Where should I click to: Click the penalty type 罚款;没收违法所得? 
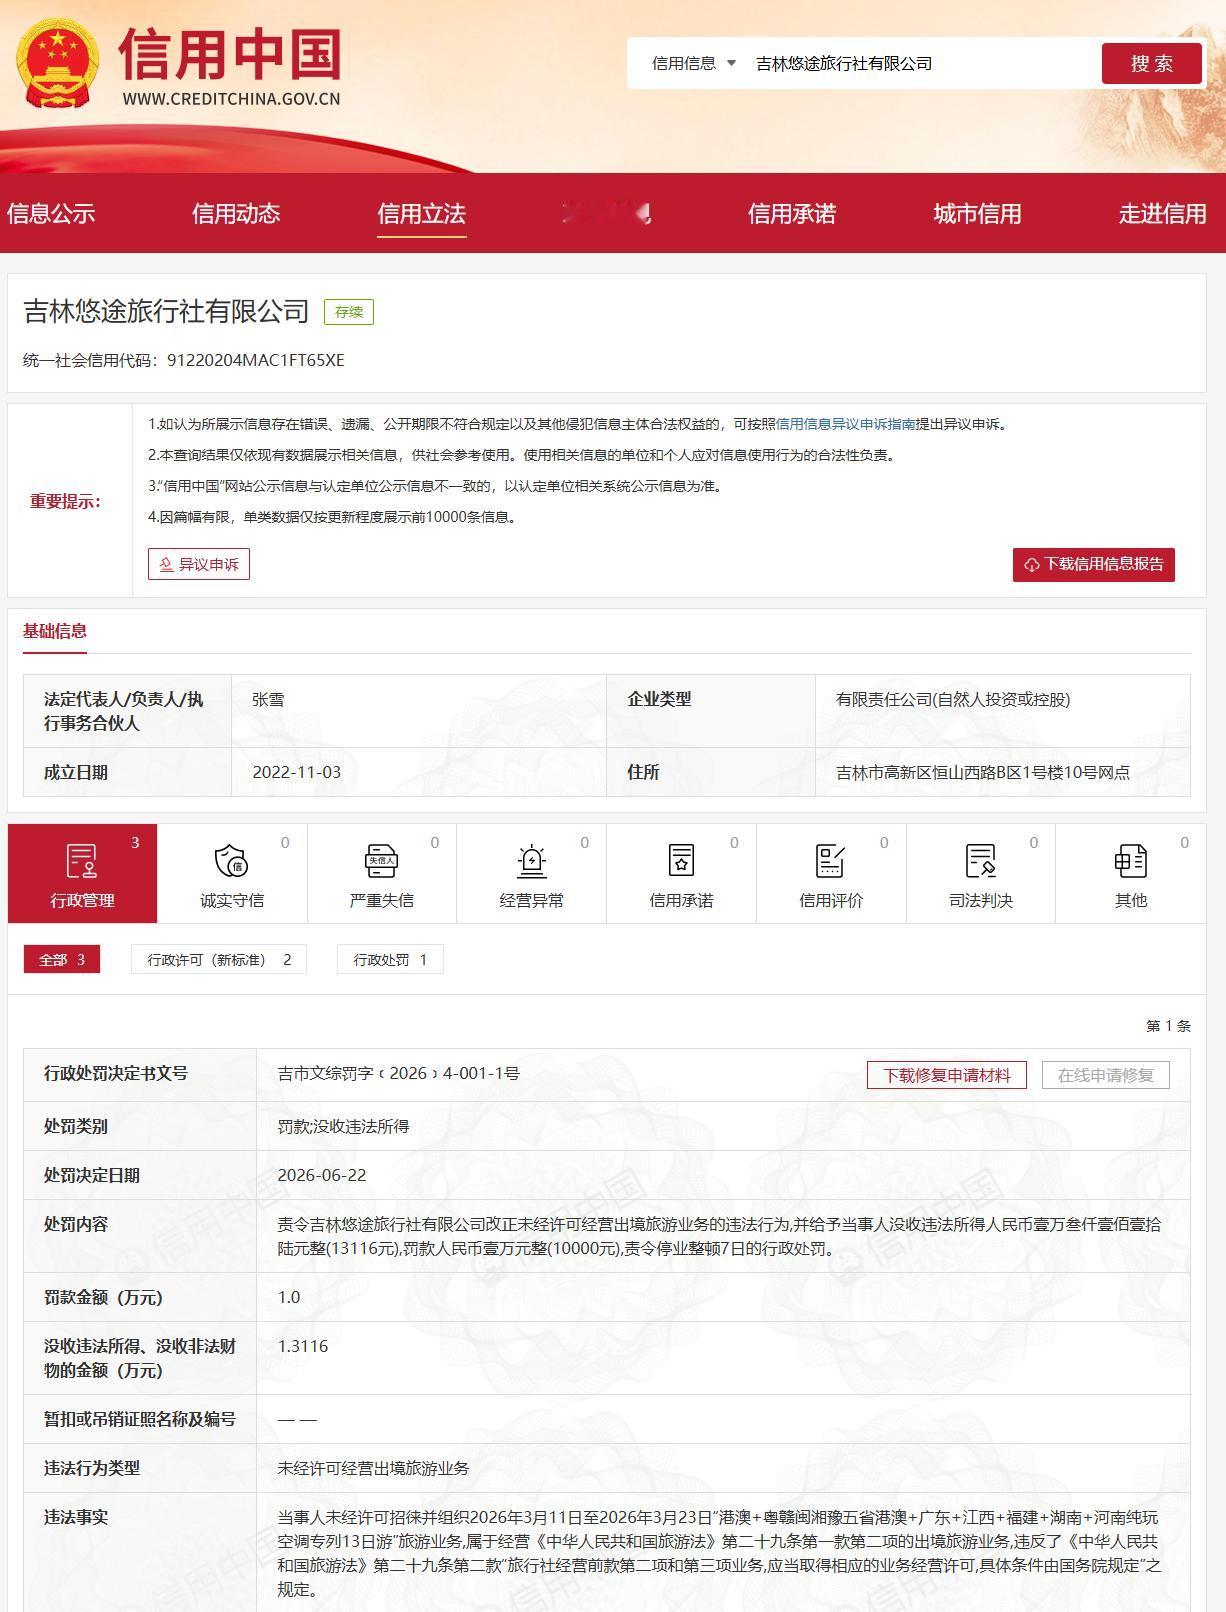[x=343, y=1126]
